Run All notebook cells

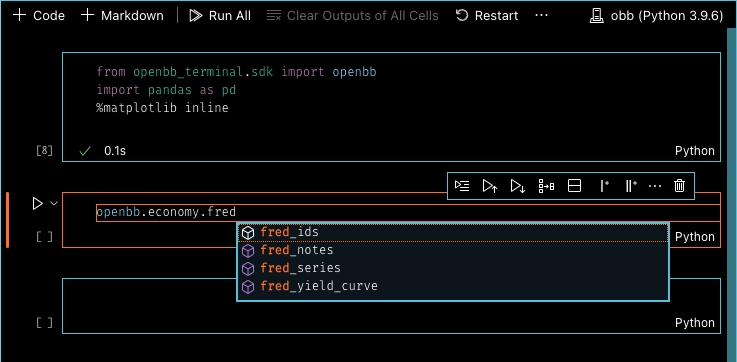pos(220,16)
